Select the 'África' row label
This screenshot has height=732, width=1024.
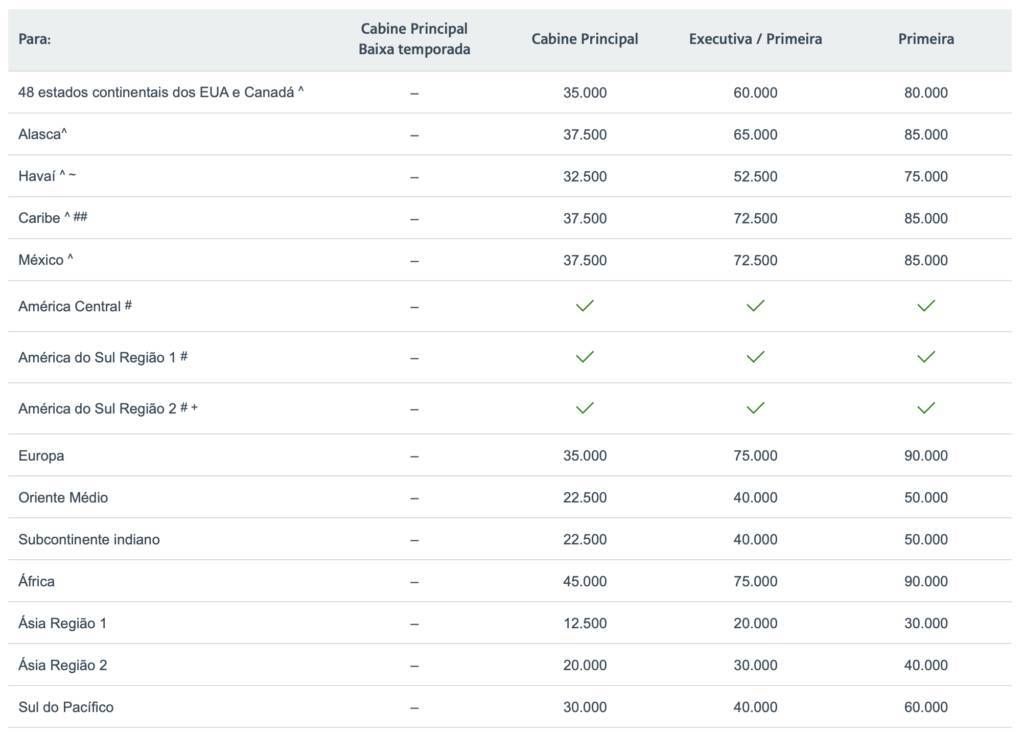[x=37, y=581]
